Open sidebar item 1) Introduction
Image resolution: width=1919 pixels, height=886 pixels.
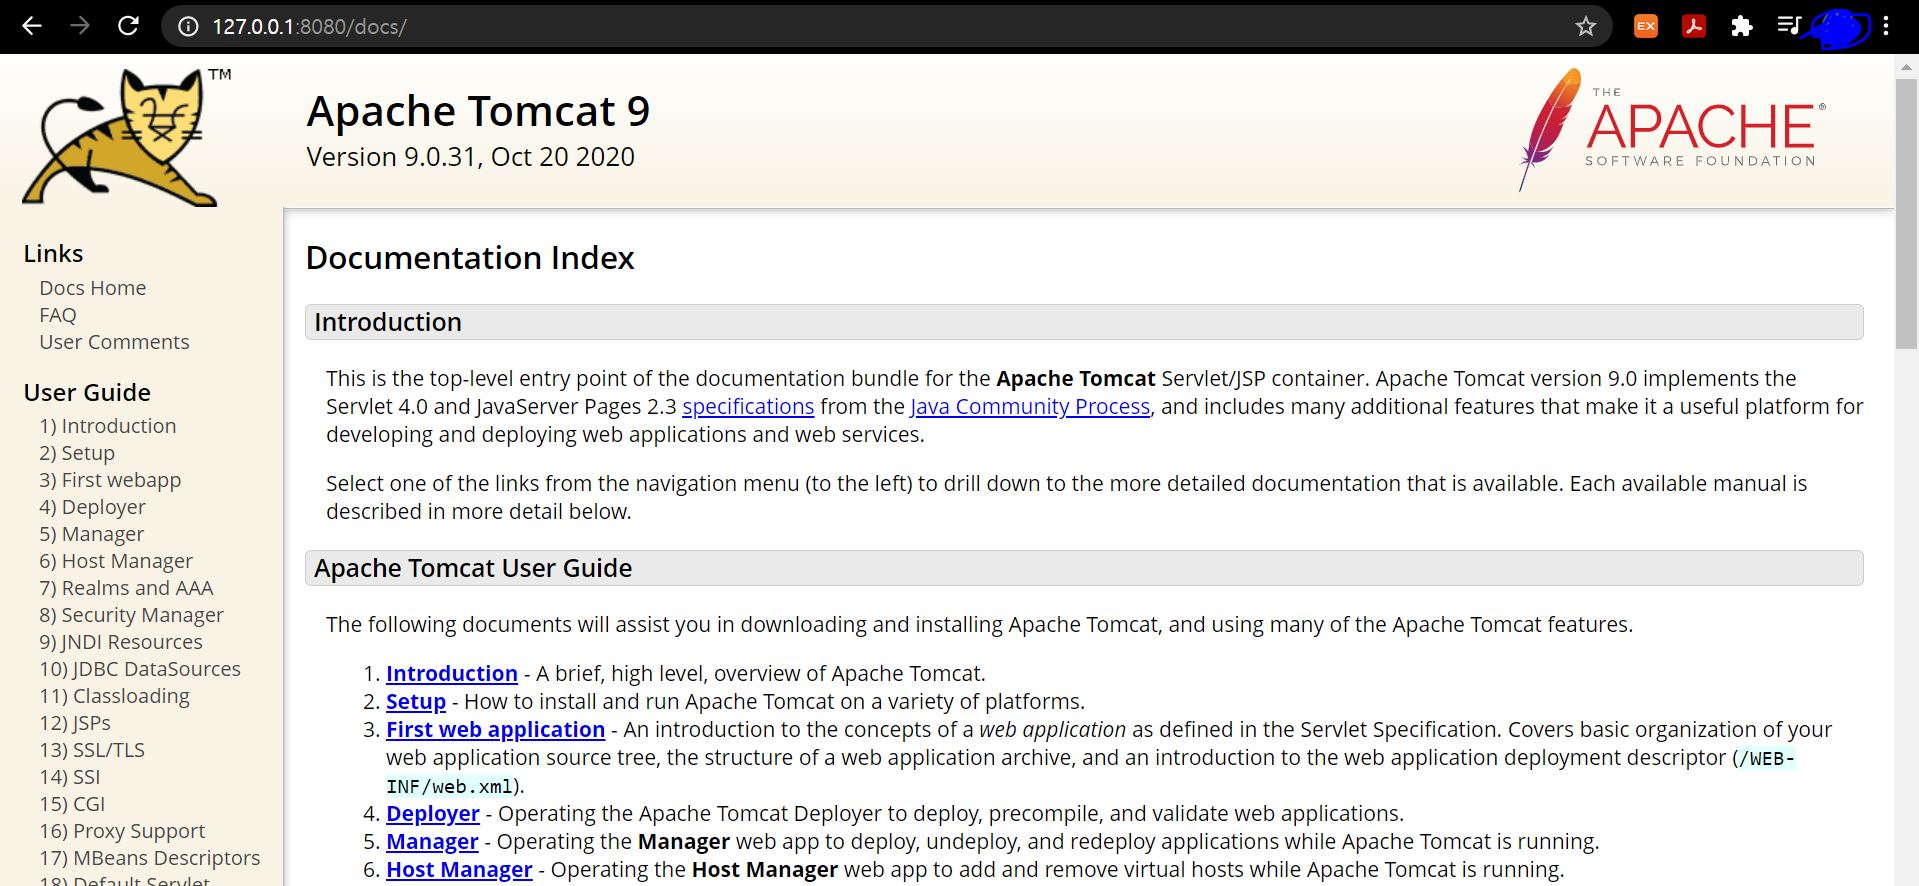[x=108, y=426]
